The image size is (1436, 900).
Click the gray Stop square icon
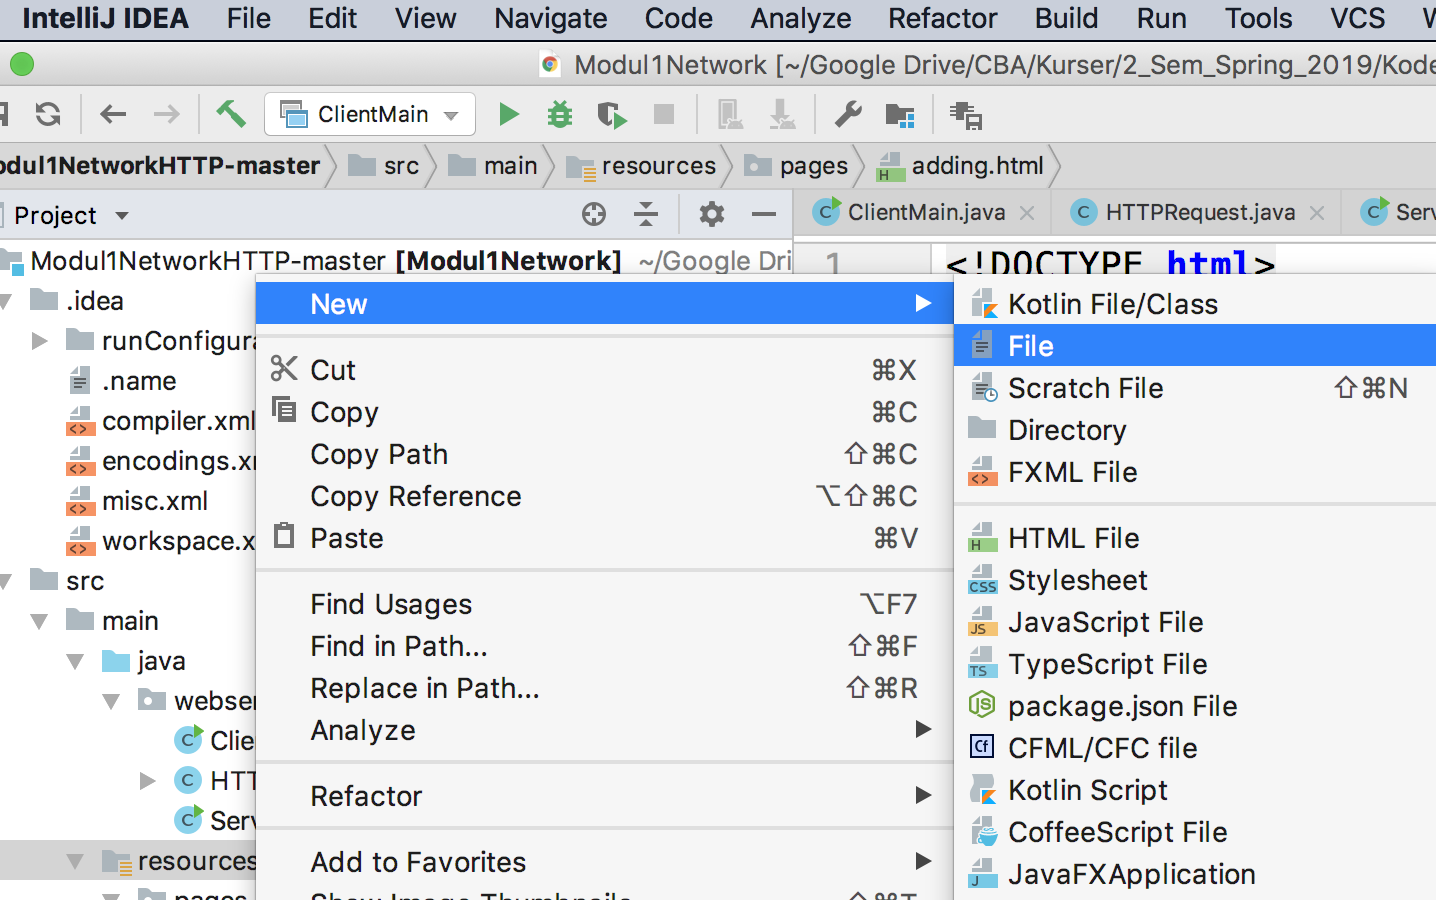click(x=664, y=114)
